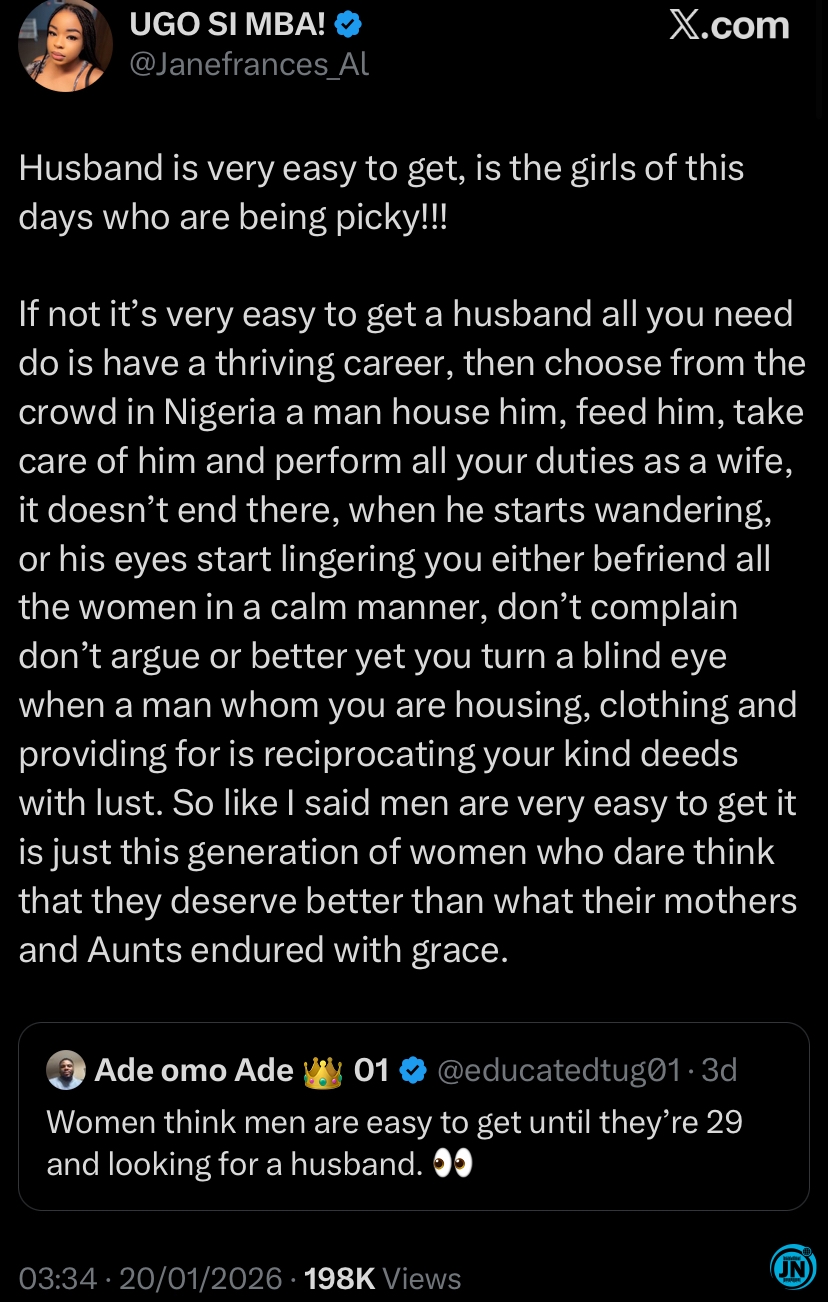Open the @Janefrances_Al handle

[249, 65]
